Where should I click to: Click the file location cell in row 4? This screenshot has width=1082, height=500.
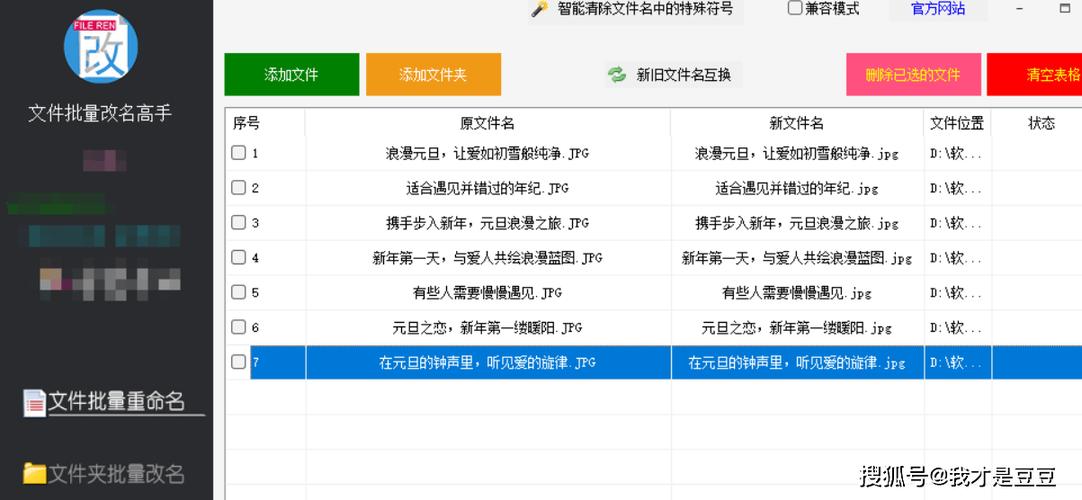tap(957, 257)
